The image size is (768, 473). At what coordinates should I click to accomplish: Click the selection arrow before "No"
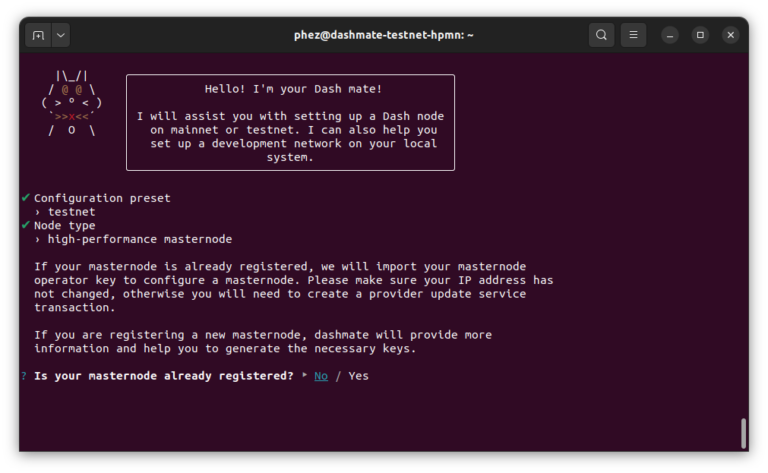[x=304, y=376]
